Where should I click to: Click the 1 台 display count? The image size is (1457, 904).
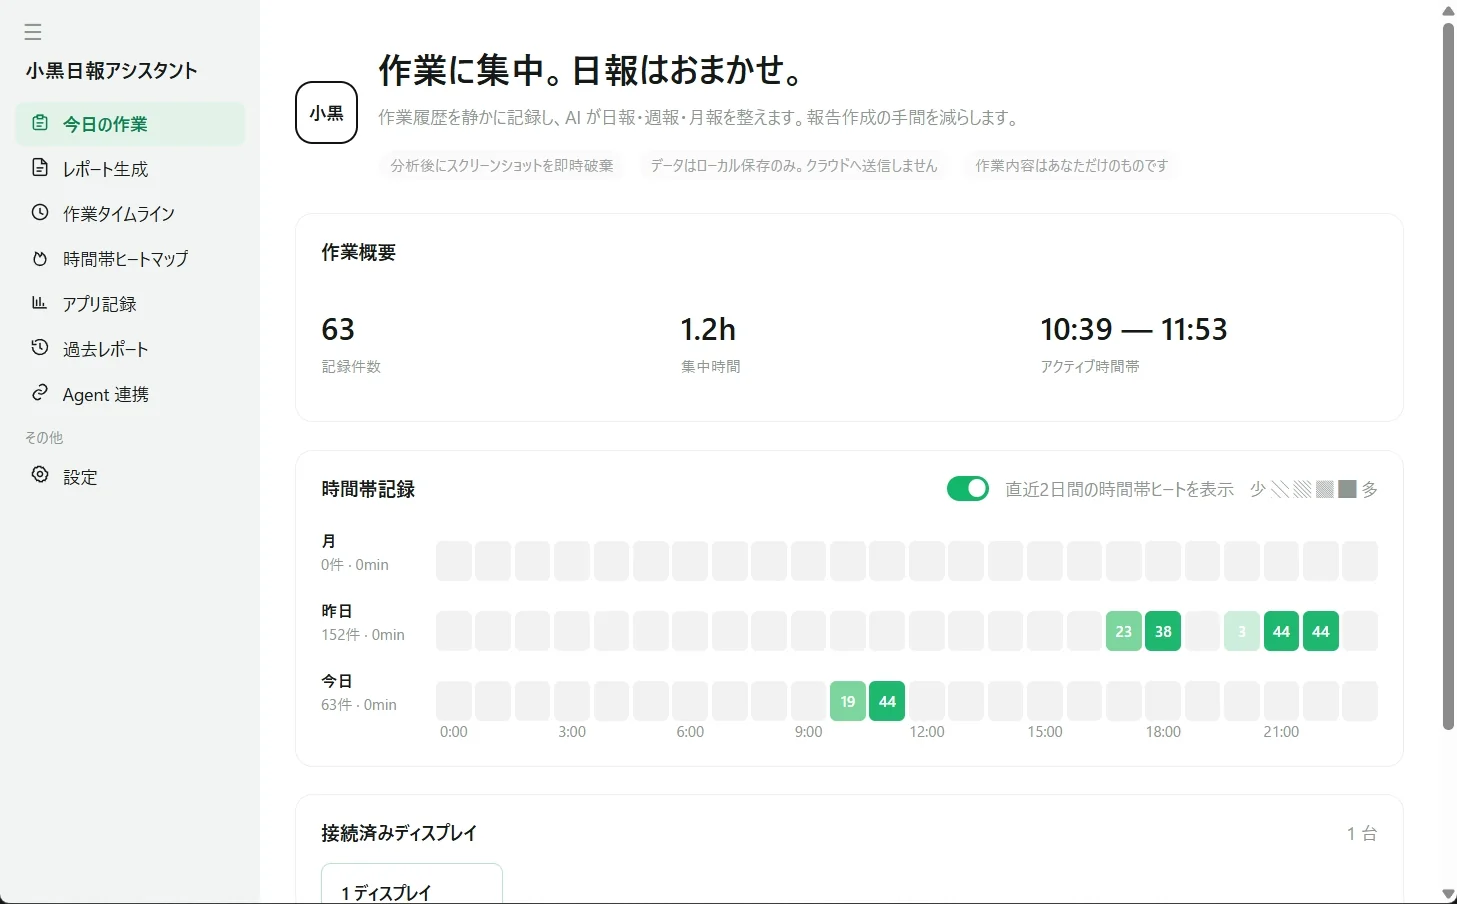[x=1362, y=833]
